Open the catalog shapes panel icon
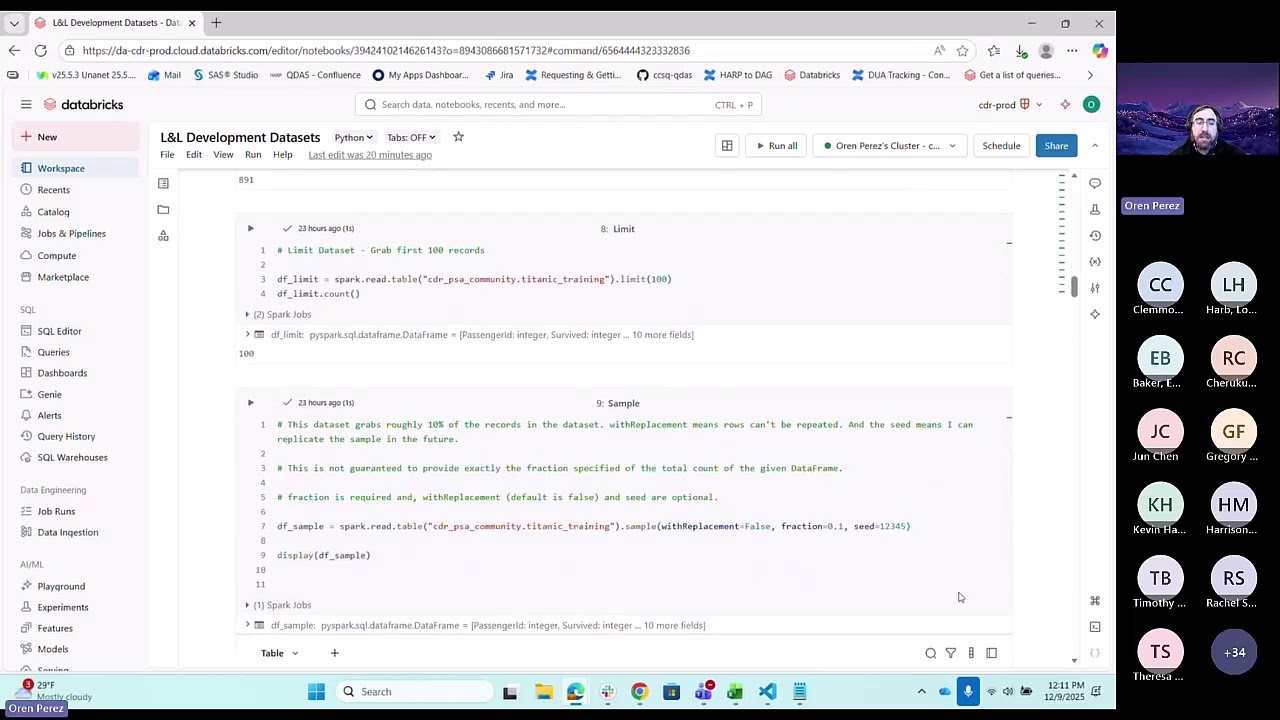Viewport: 1280px width, 720px height. point(163,235)
